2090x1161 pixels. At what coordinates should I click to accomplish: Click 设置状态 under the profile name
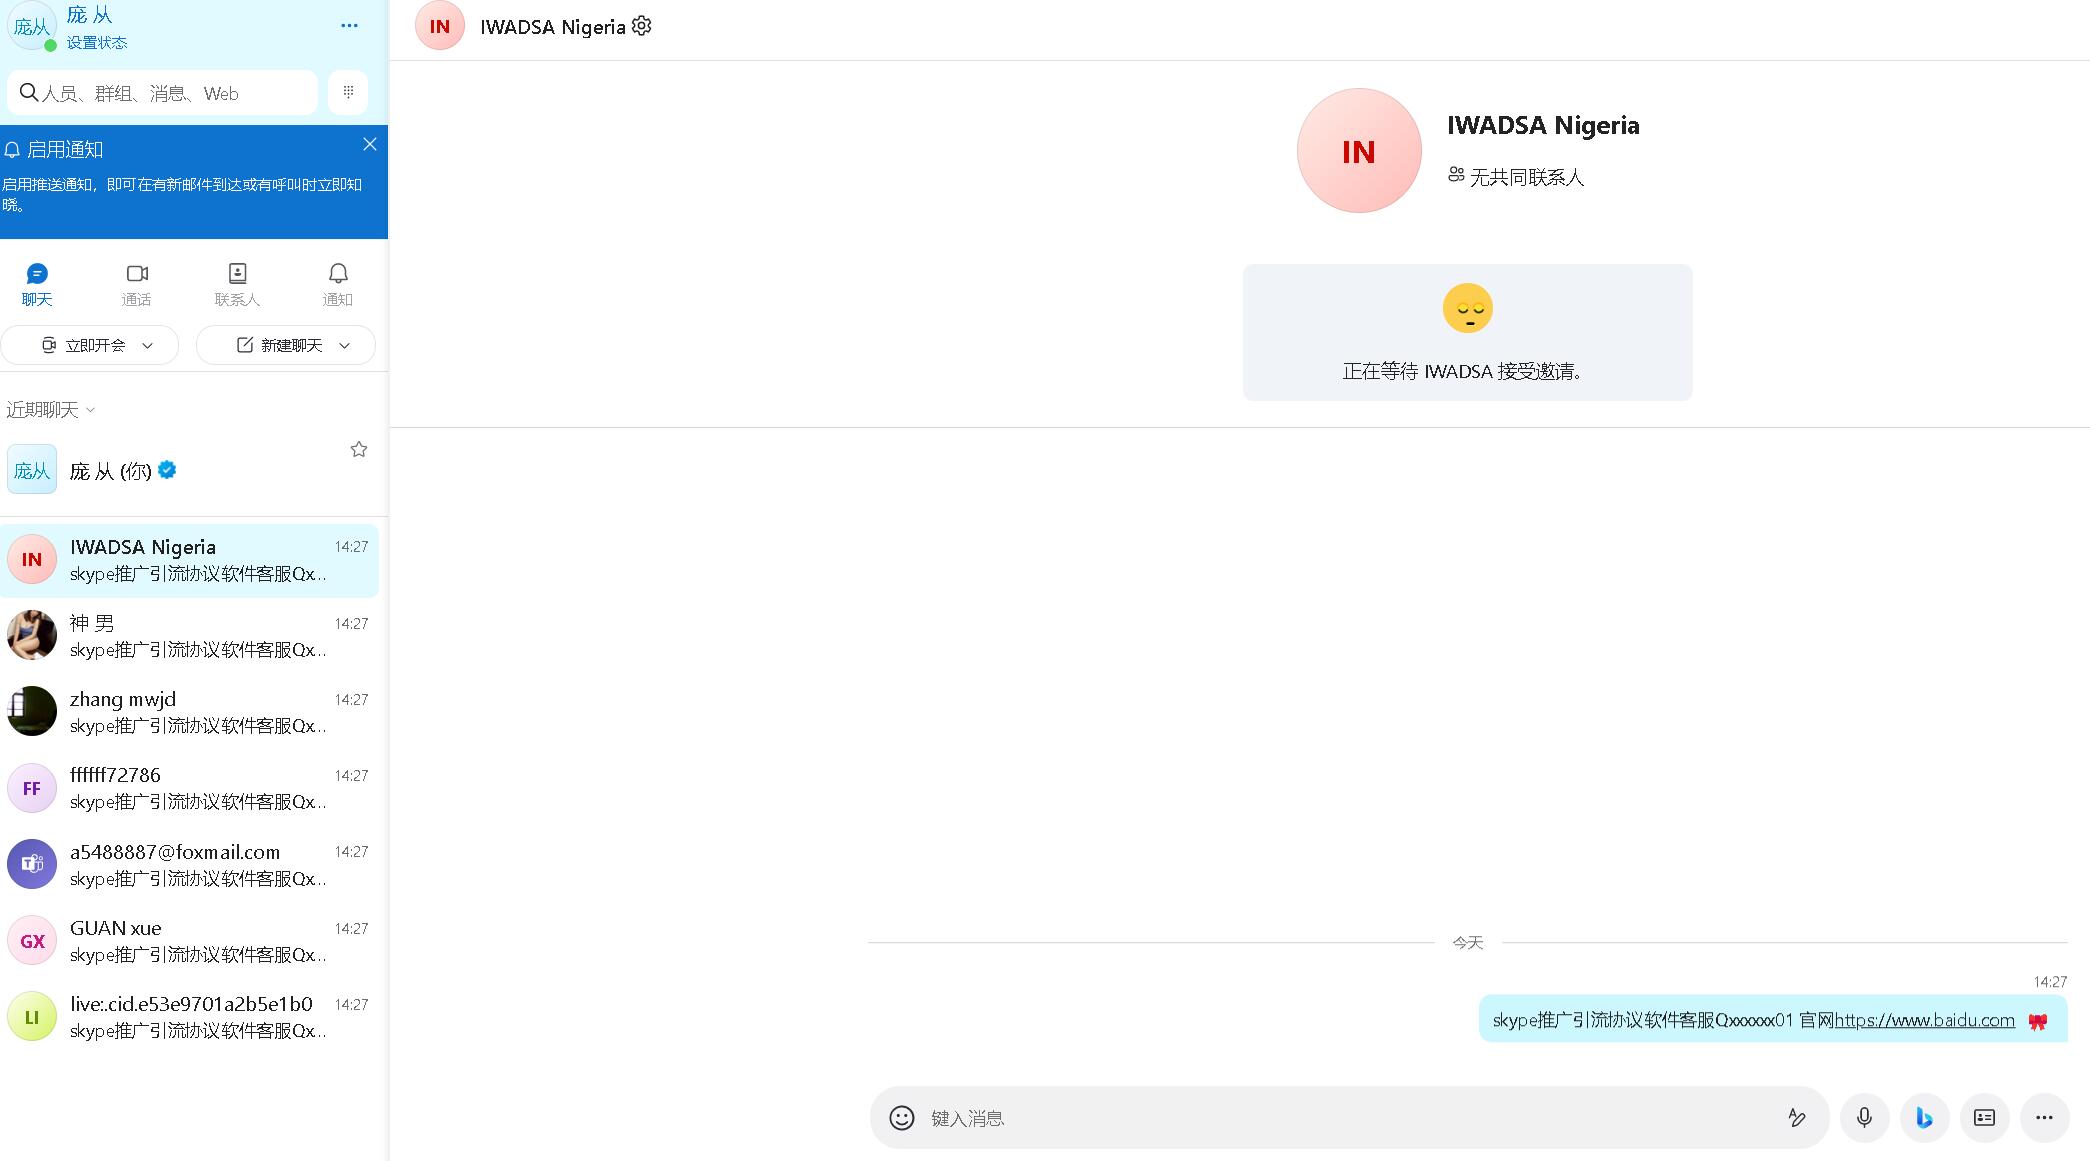point(97,43)
